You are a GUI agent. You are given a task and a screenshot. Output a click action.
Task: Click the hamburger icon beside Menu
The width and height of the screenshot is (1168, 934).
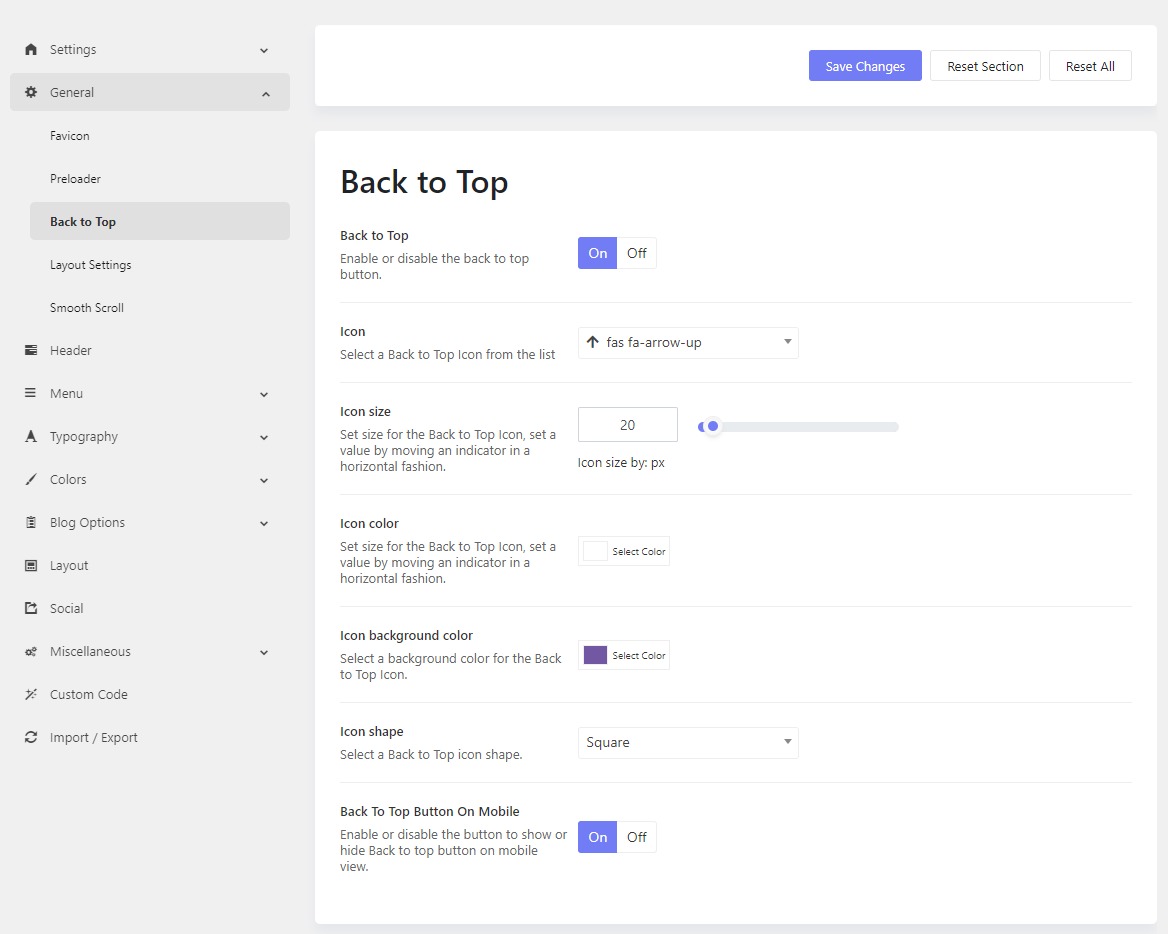[31, 393]
